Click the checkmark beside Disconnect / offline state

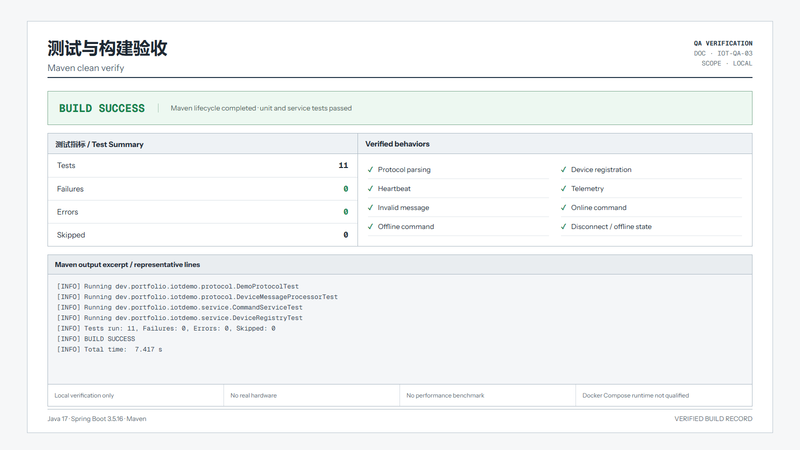[x=564, y=227]
